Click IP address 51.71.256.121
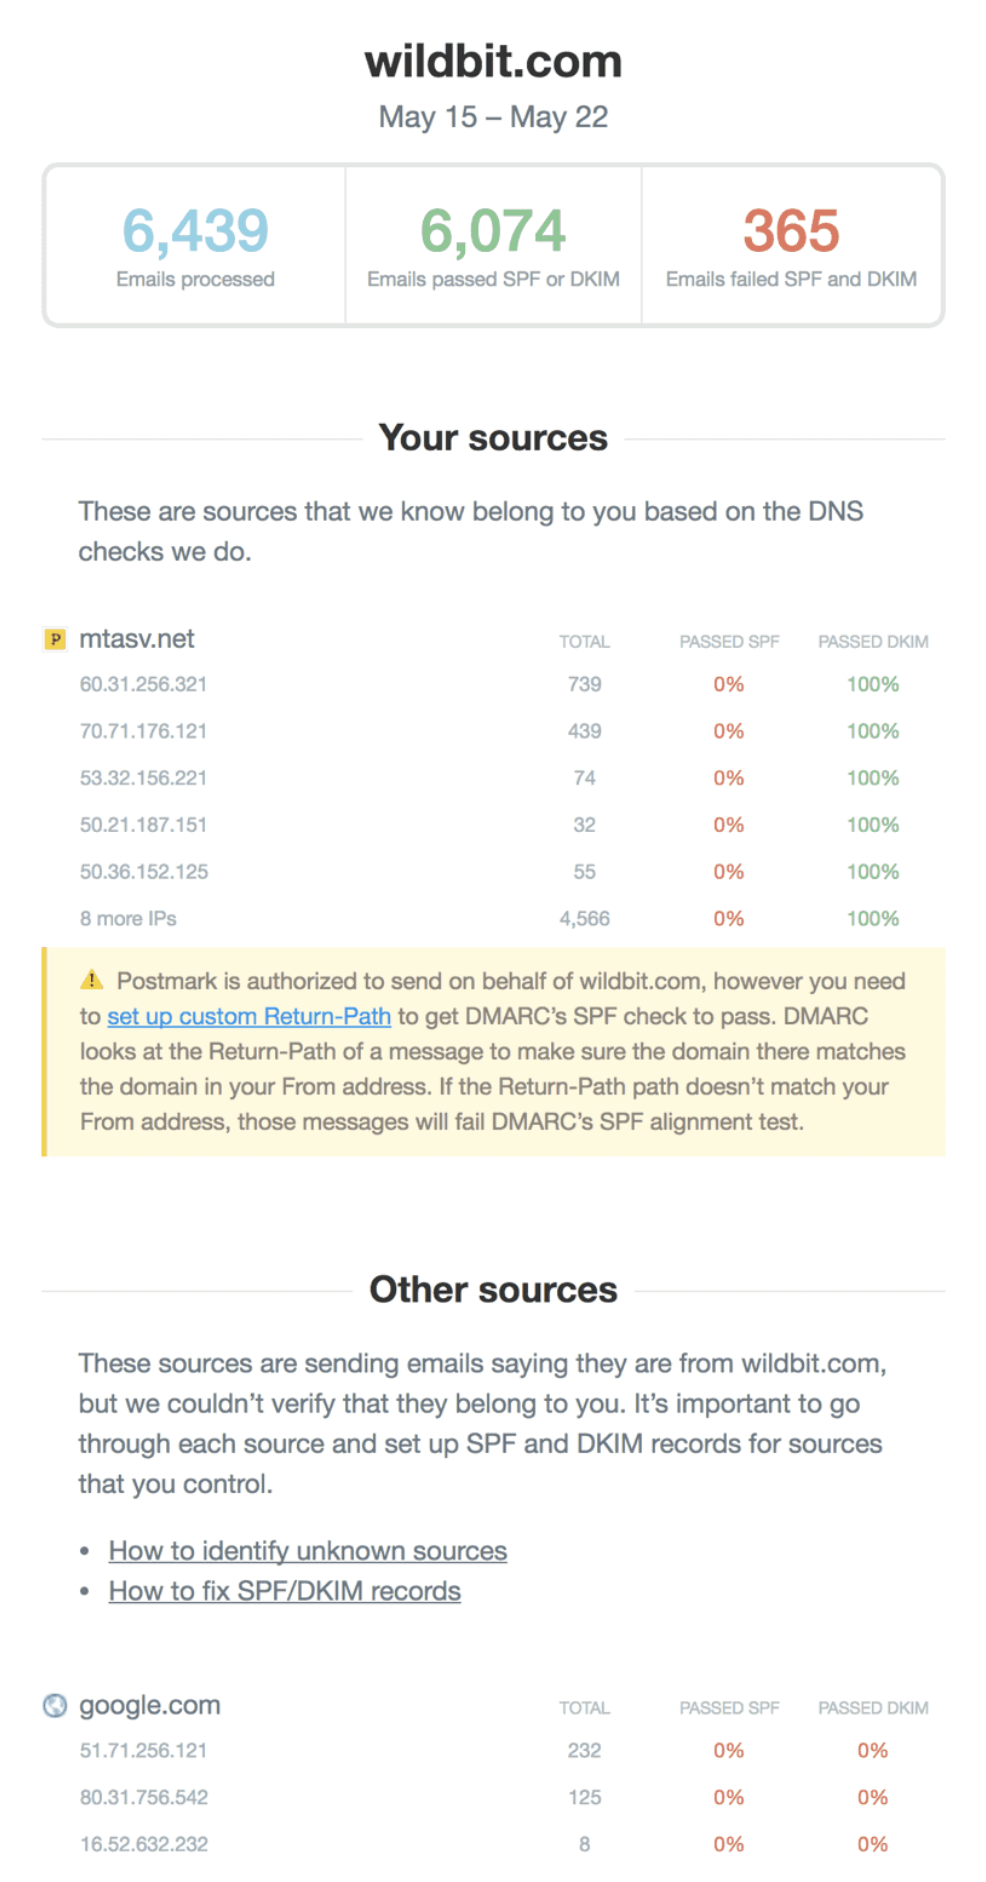 [x=143, y=1750]
